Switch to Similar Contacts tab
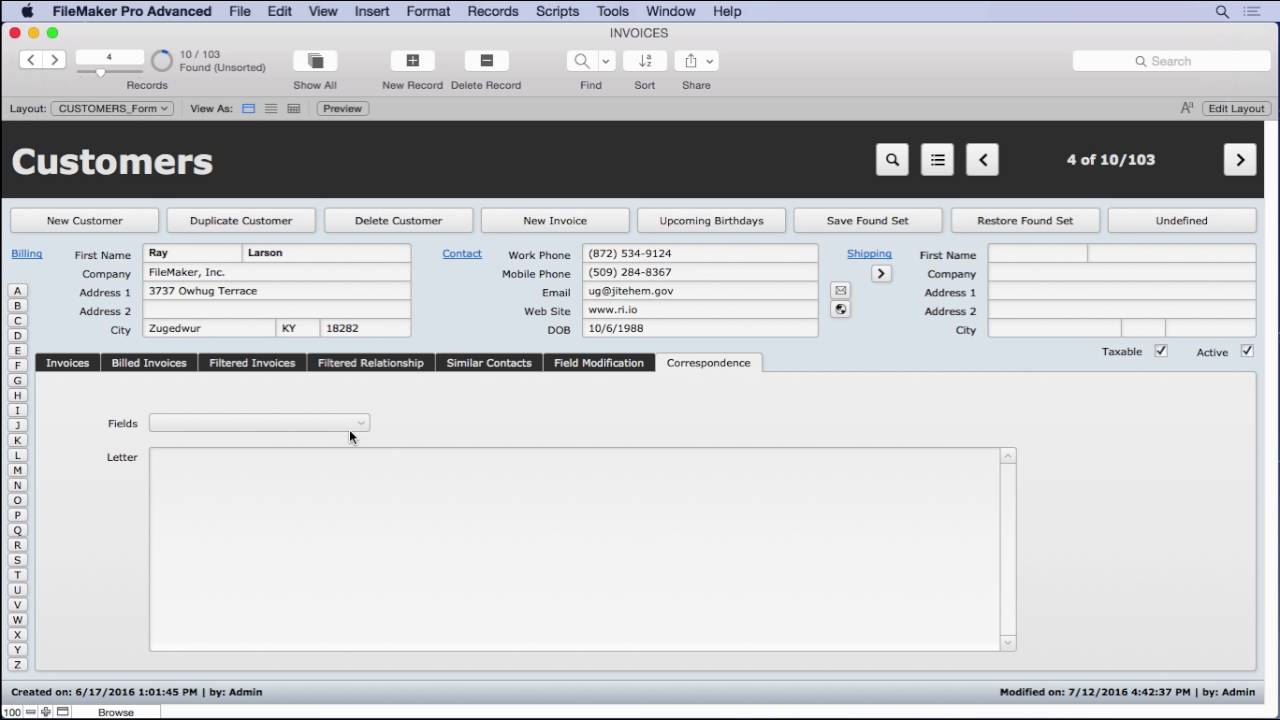Screen dimensions: 1280x720 pos(489,363)
